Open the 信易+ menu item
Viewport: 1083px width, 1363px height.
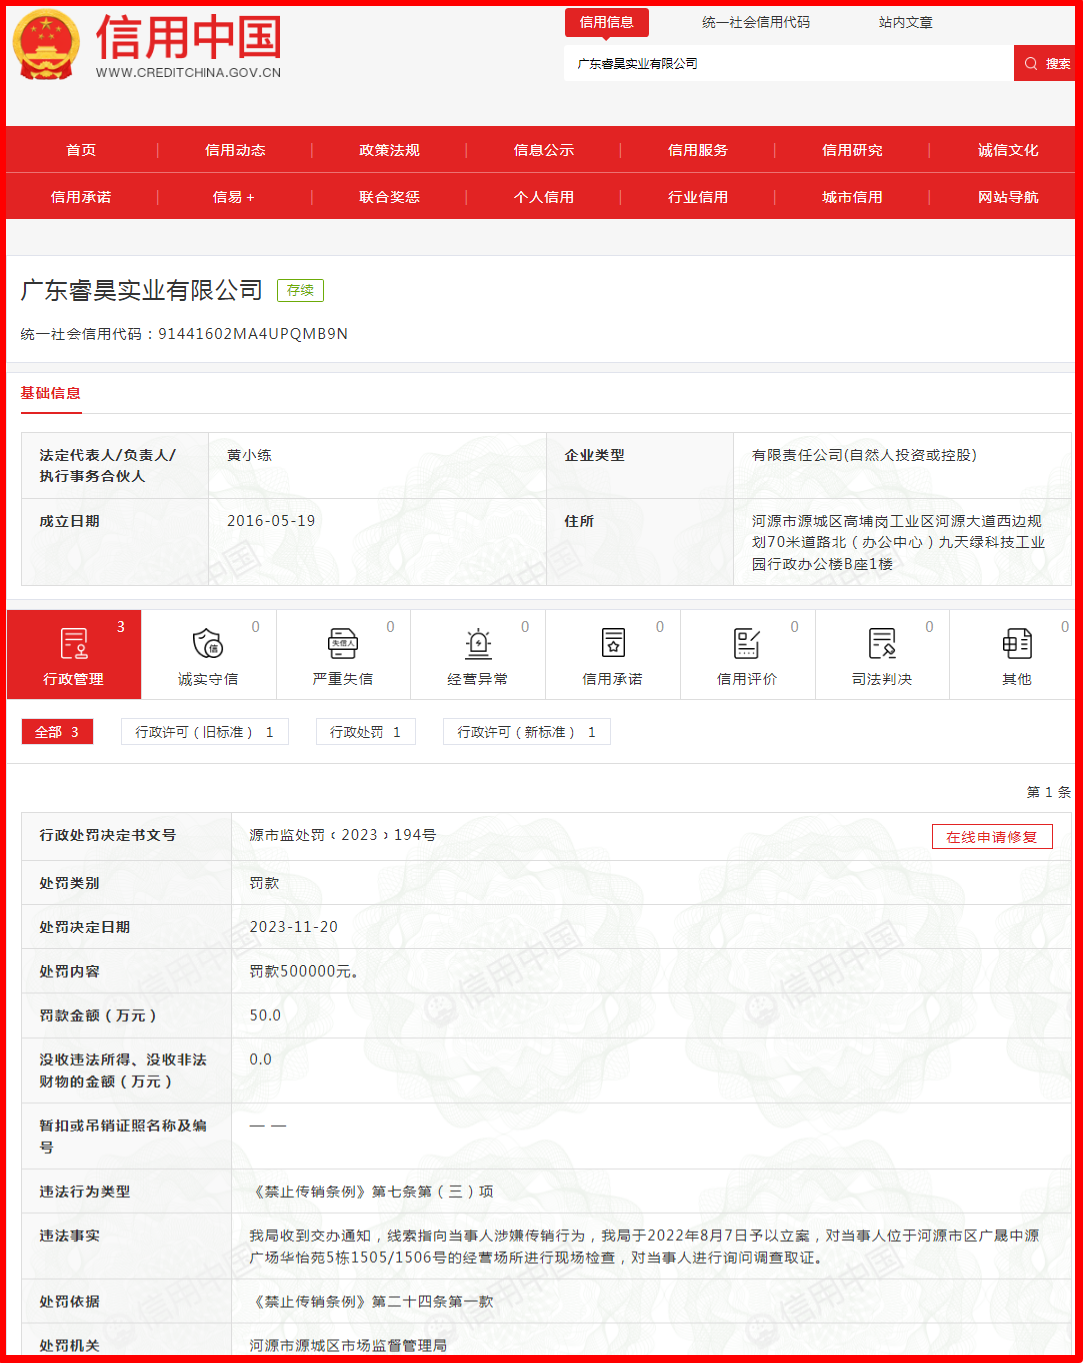(234, 197)
